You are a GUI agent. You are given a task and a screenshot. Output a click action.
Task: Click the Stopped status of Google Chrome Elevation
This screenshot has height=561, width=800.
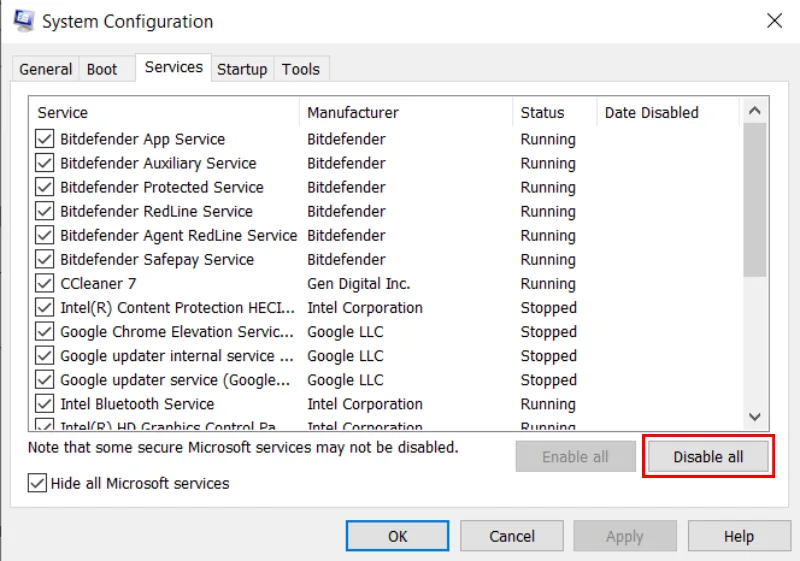(x=548, y=332)
